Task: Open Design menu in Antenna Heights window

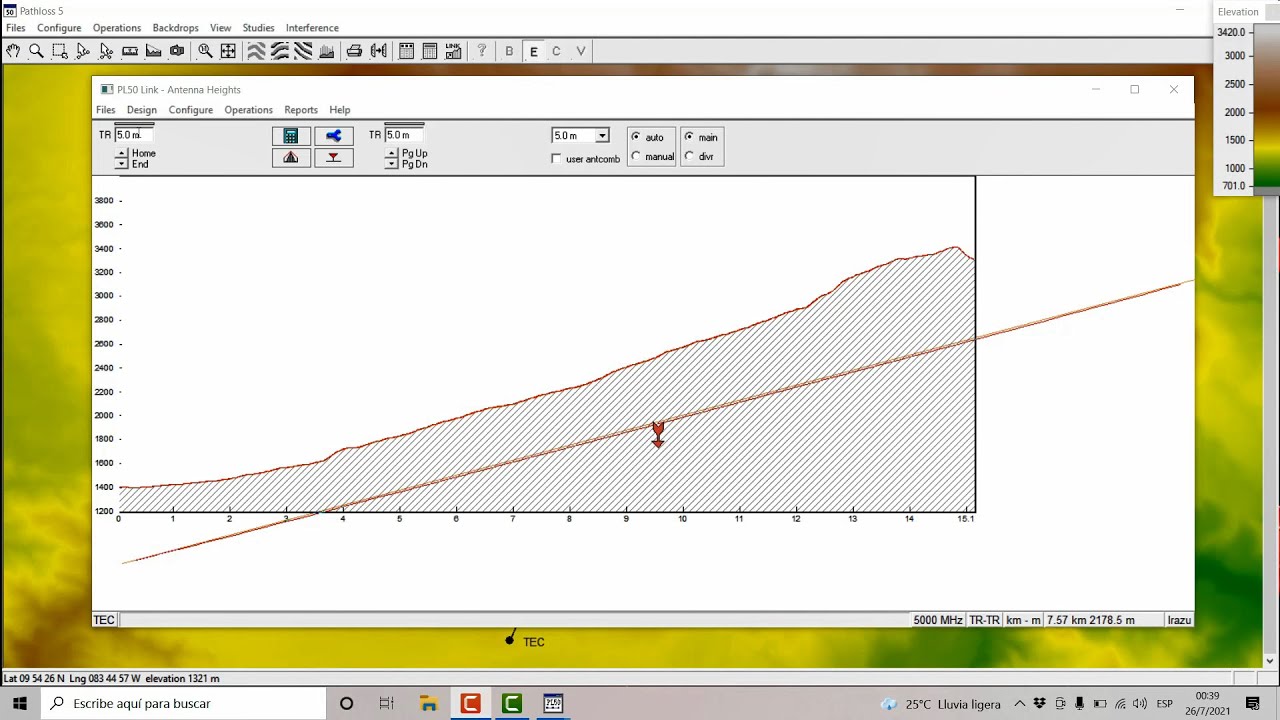Action: pyautogui.click(x=141, y=110)
